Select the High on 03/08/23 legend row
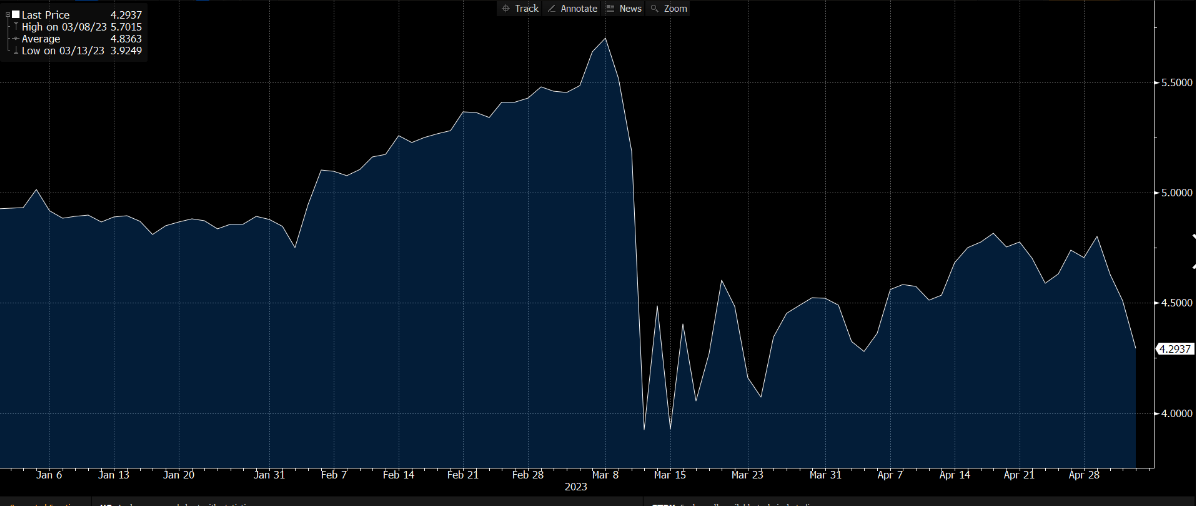This screenshot has width=1196, height=506. tap(60, 27)
